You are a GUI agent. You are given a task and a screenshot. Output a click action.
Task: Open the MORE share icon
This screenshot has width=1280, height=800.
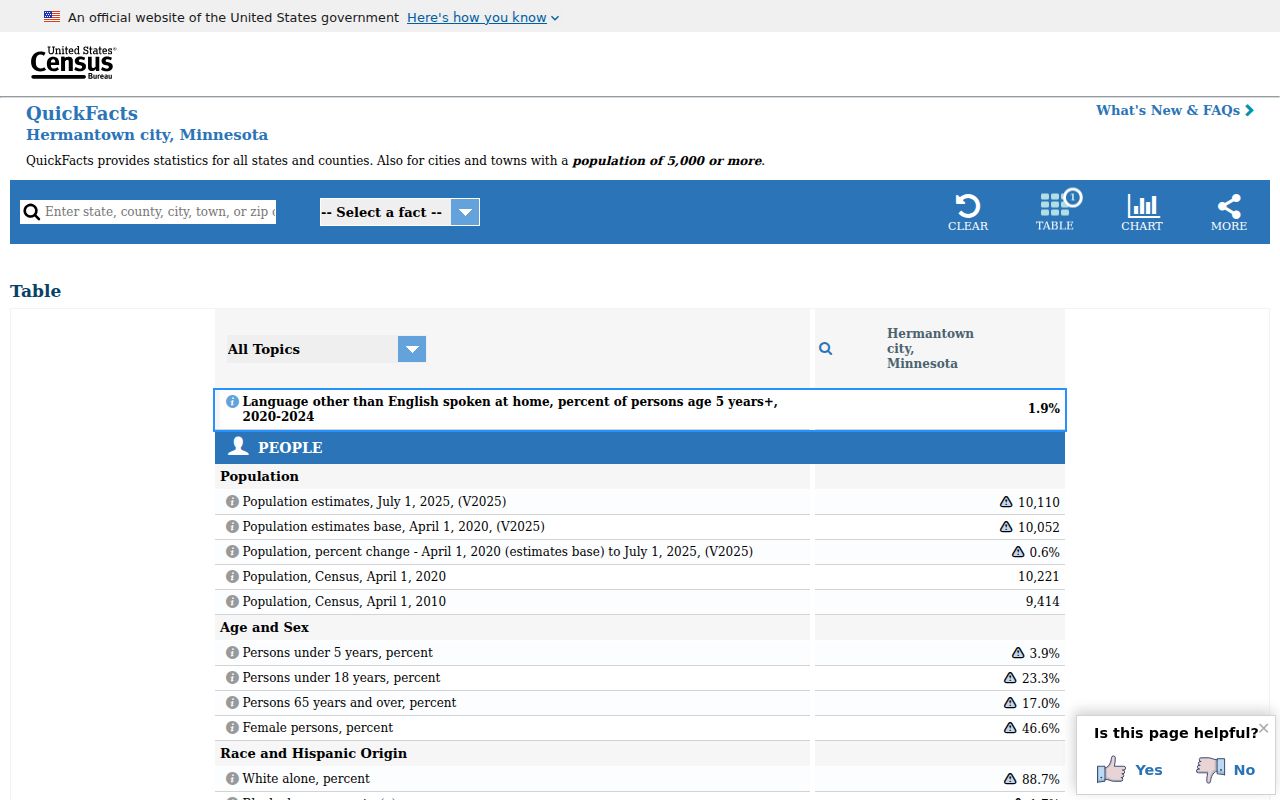(x=1229, y=212)
